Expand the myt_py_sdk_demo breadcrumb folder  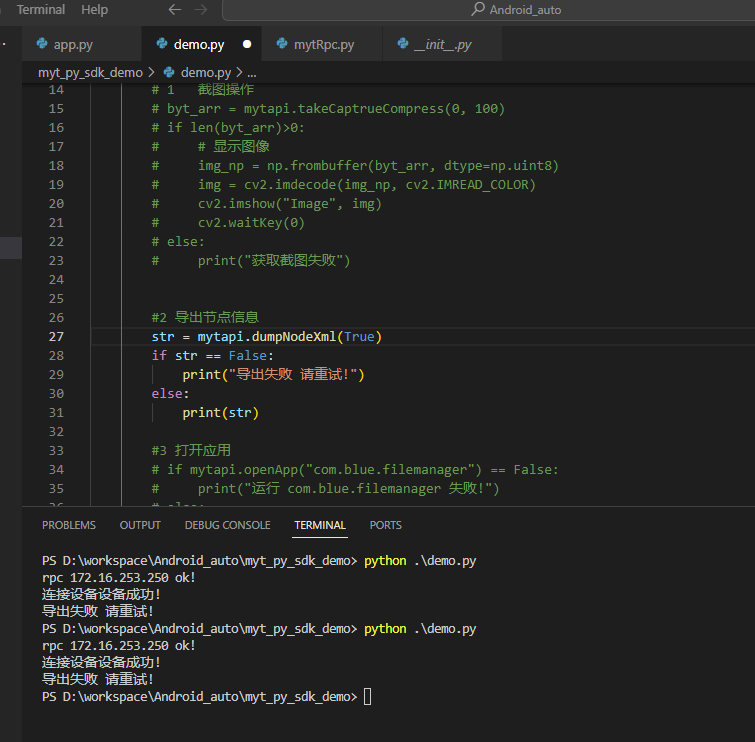[90, 73]
